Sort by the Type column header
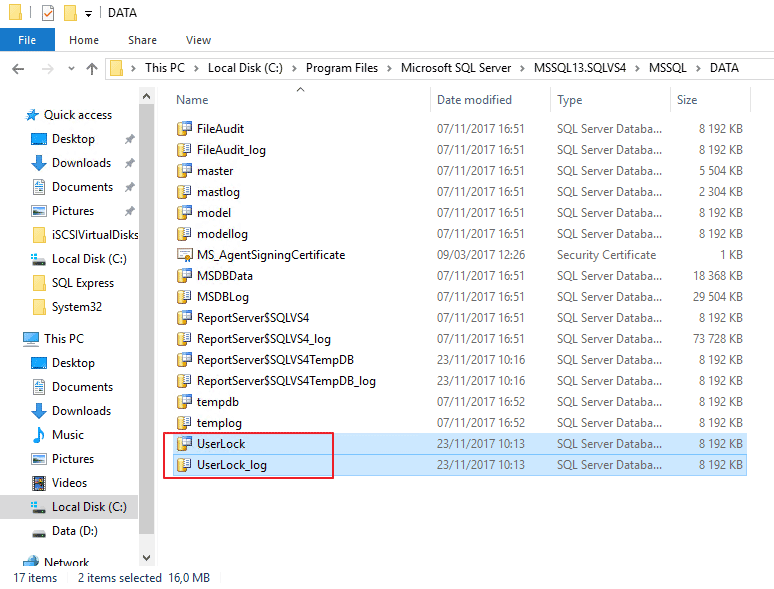This screenshot has width=774, height=589. point(610,100)
